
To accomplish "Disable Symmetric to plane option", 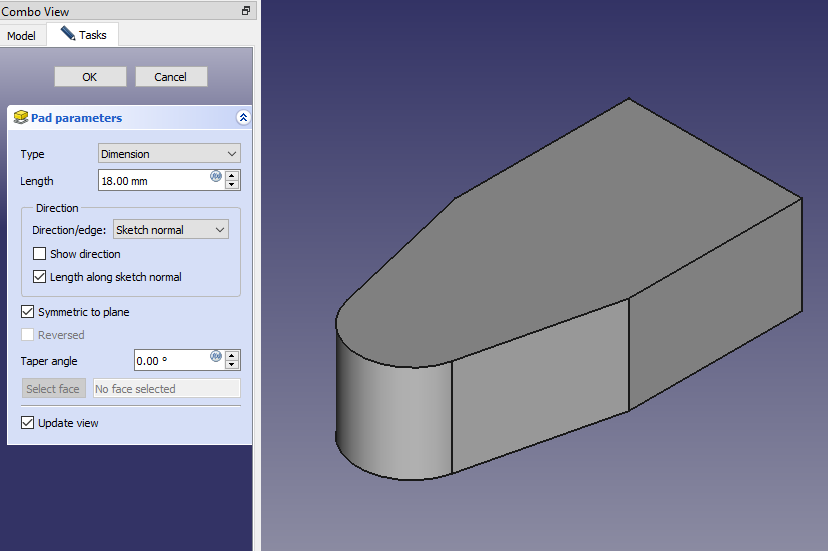I will pos(28,312).
